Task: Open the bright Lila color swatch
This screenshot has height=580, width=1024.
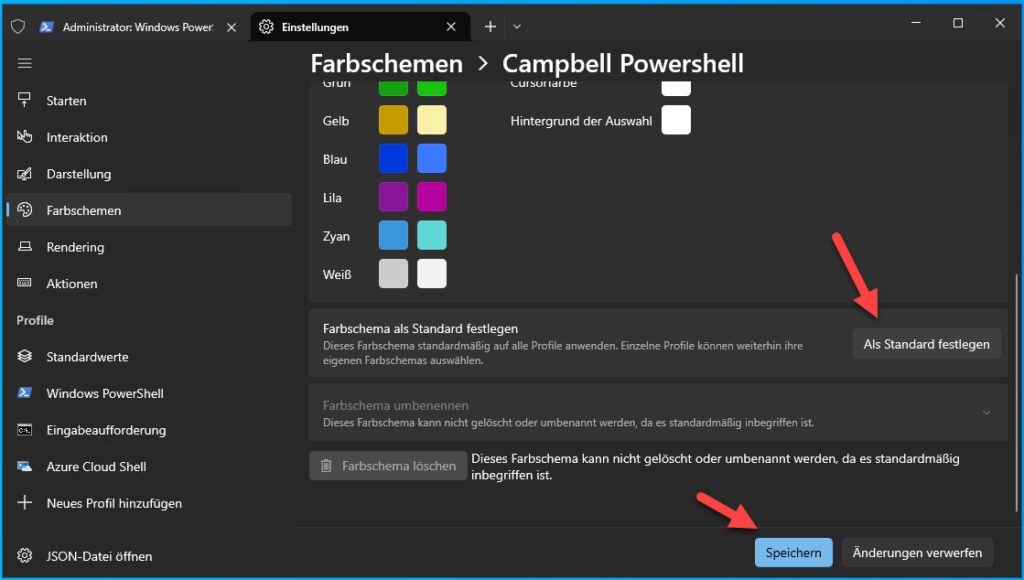Action: click(432, 197)
